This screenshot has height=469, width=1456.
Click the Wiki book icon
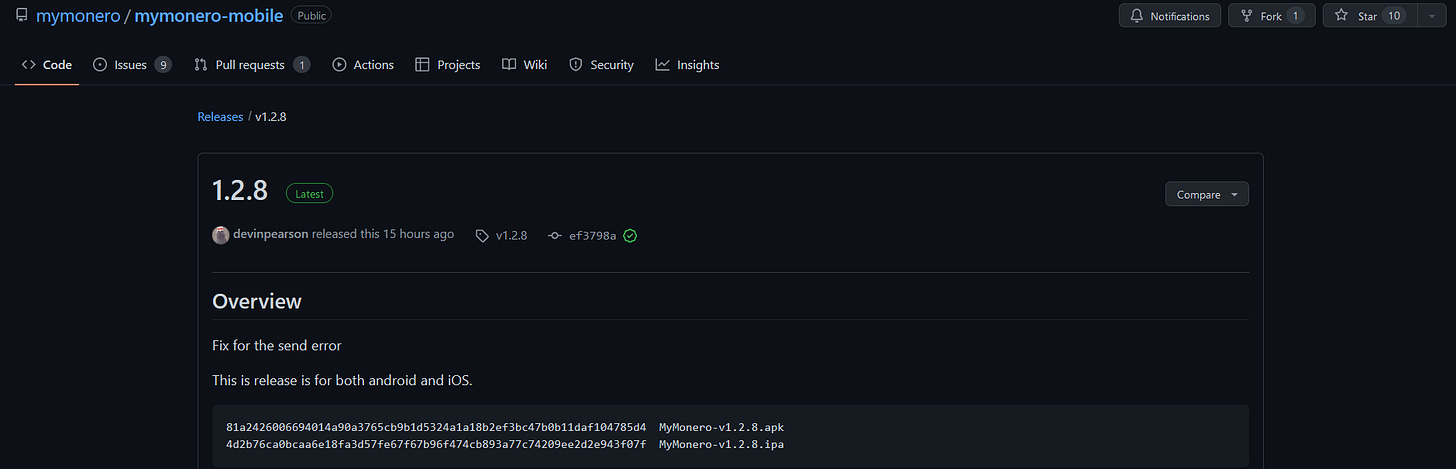coord(509,65)
